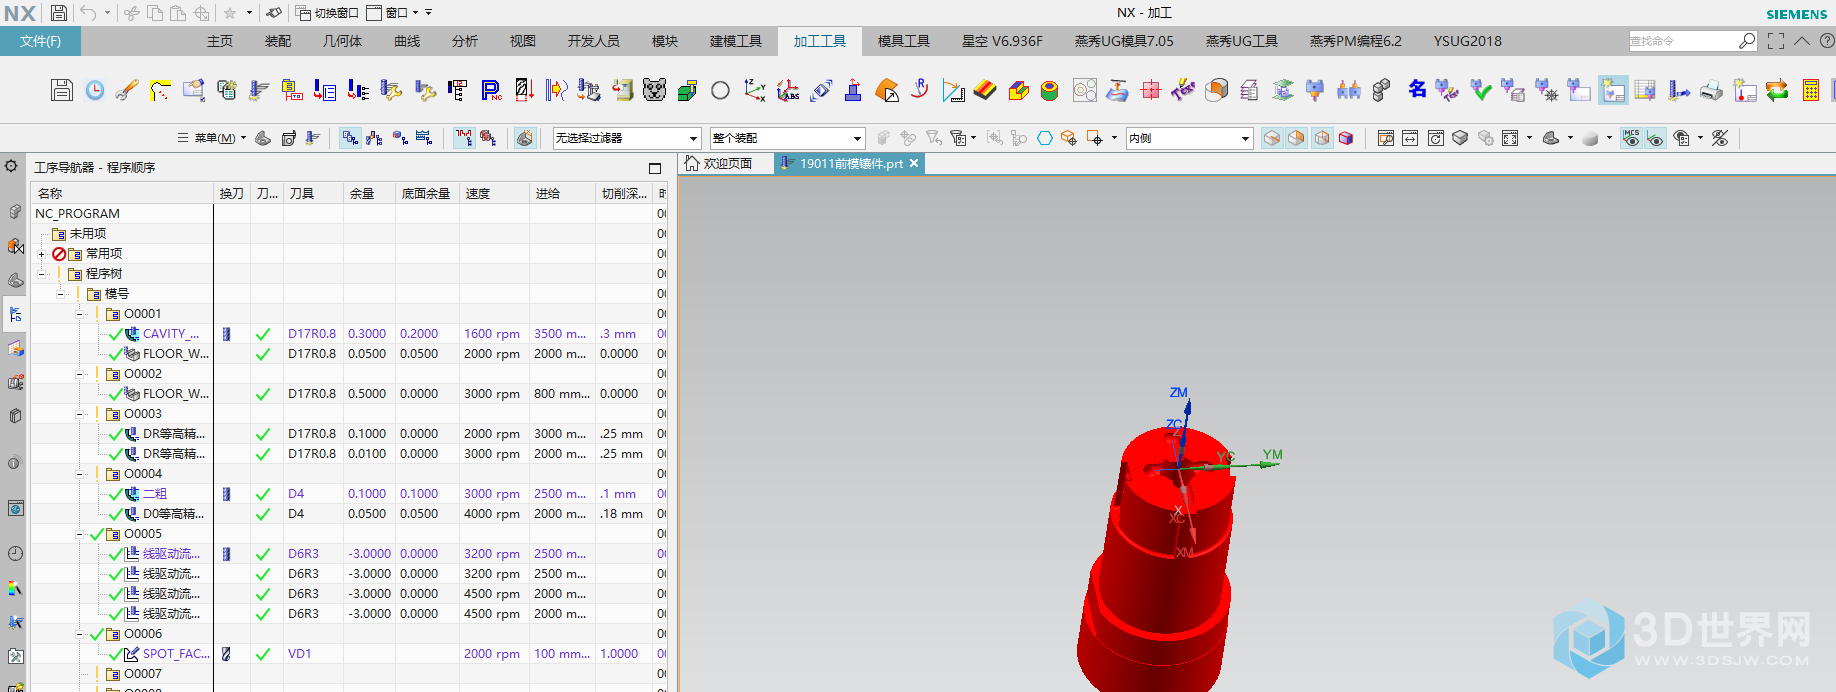
Task: Click the save icon in the ribbon toolbar
Action: pyautogui.click(x=62, y=90)
